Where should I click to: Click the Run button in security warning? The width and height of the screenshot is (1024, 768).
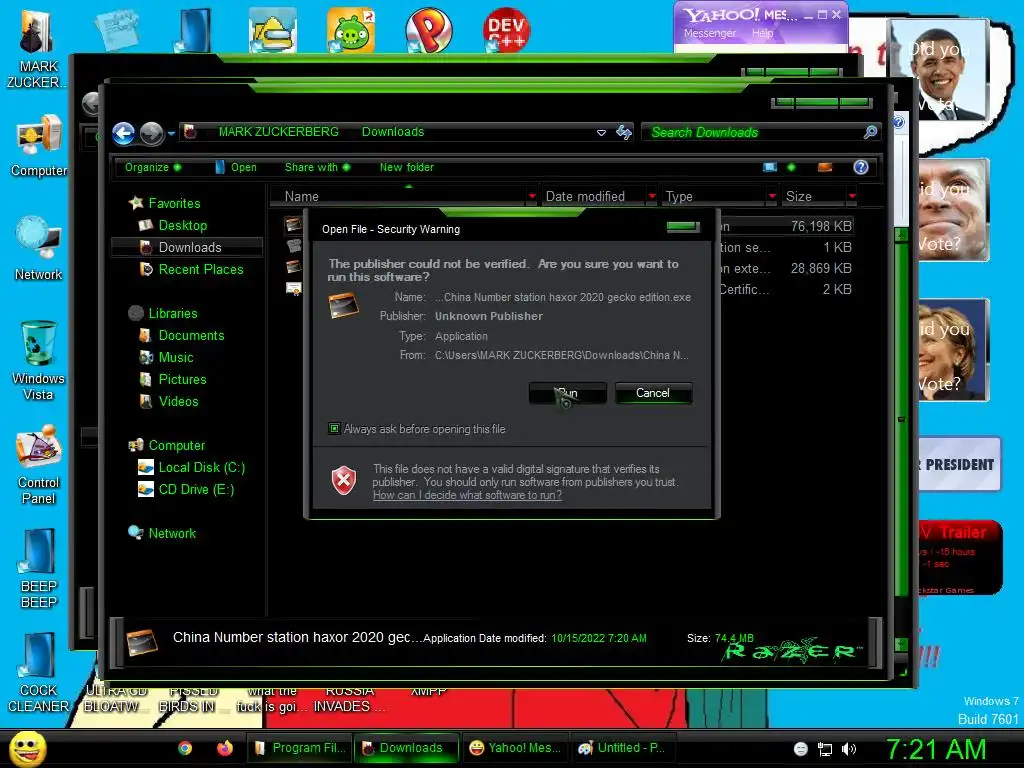[568, 393]
